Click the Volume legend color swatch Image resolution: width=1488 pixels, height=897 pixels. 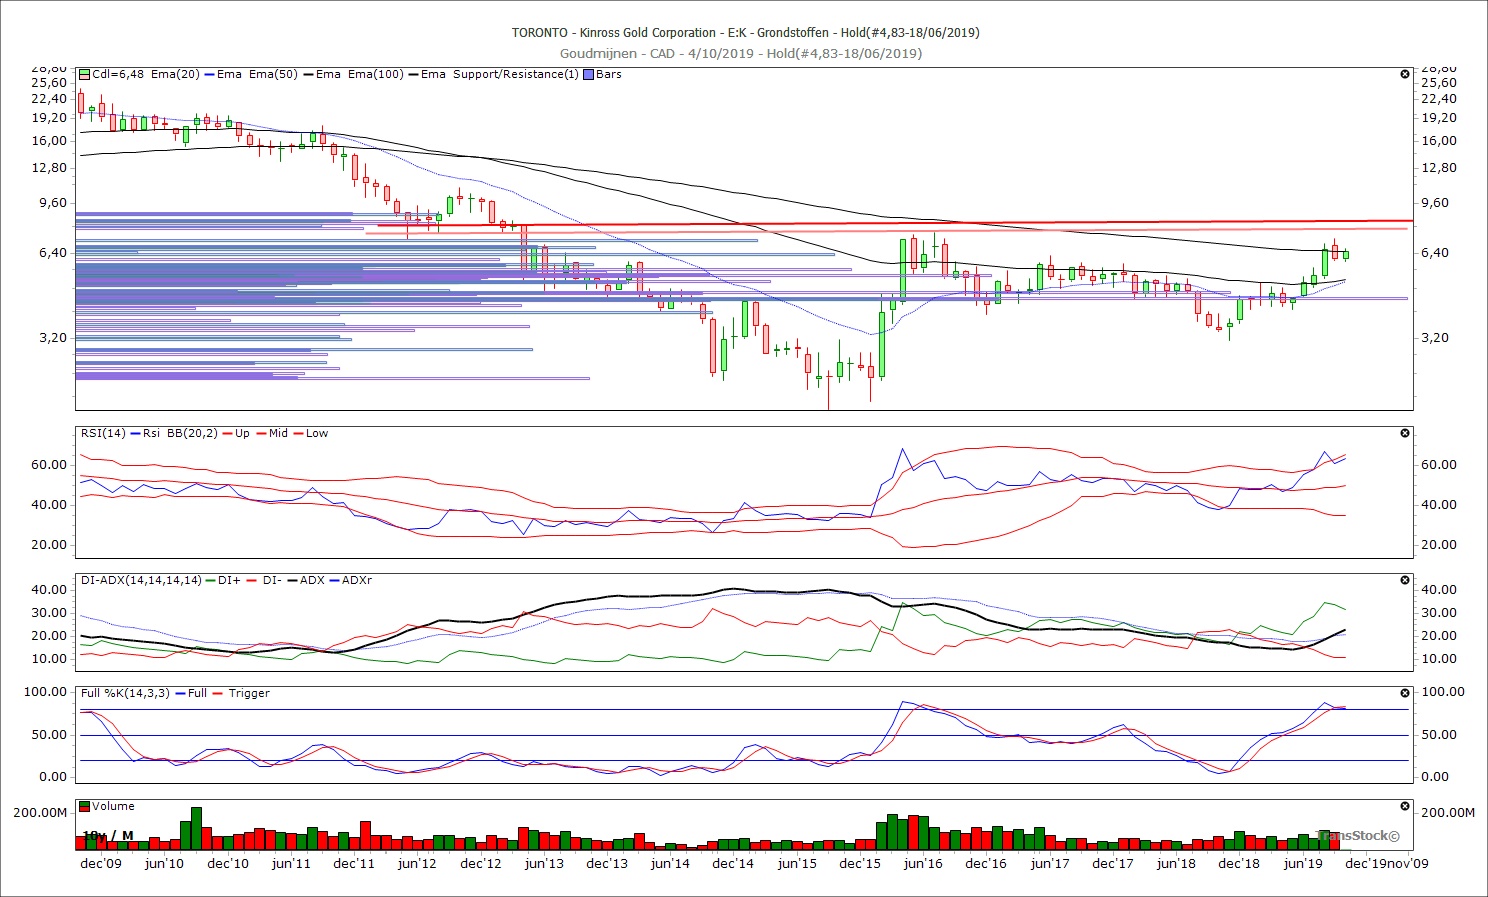85,806
